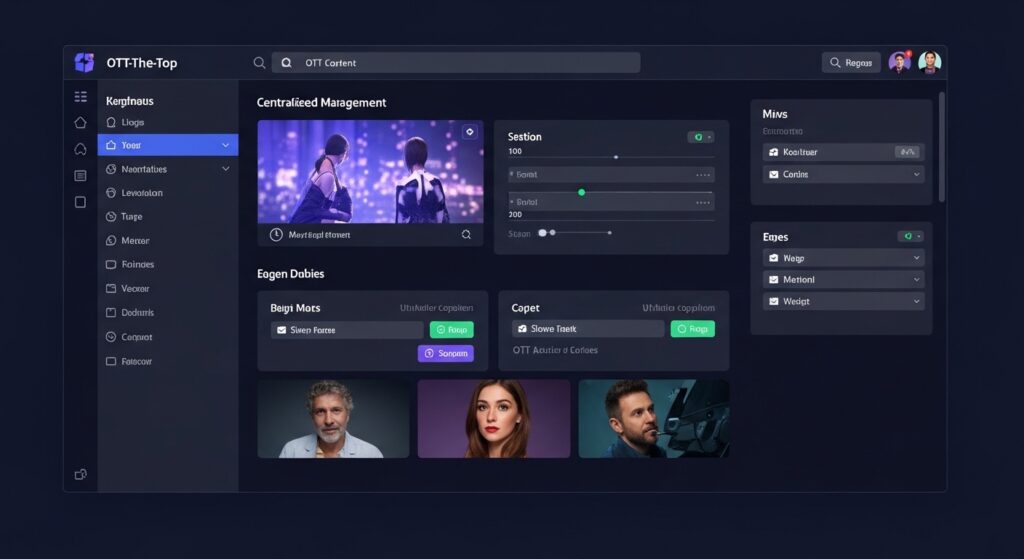The width and height of the screenshot is (1024, 559).
Task: Click the home icon in left rail
Action: [x=81, y=122]
